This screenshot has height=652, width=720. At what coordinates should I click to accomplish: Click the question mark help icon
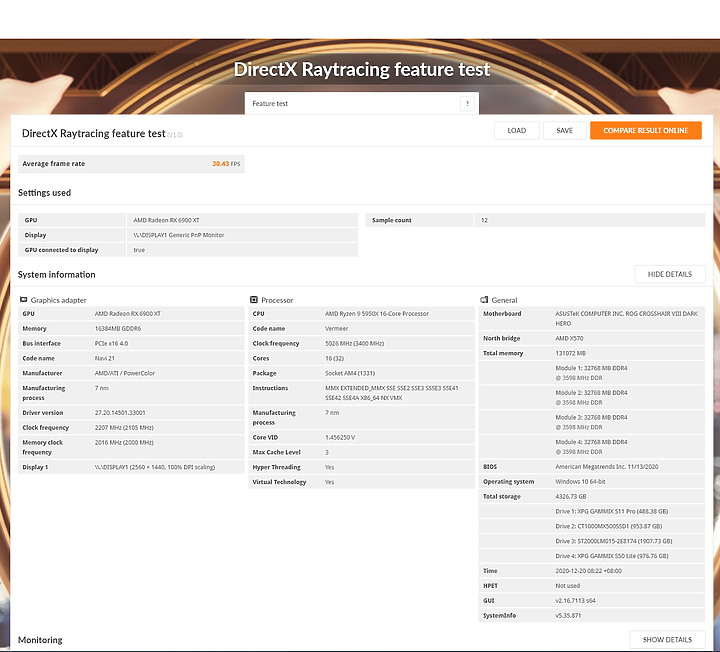click(x=467, y=103)
